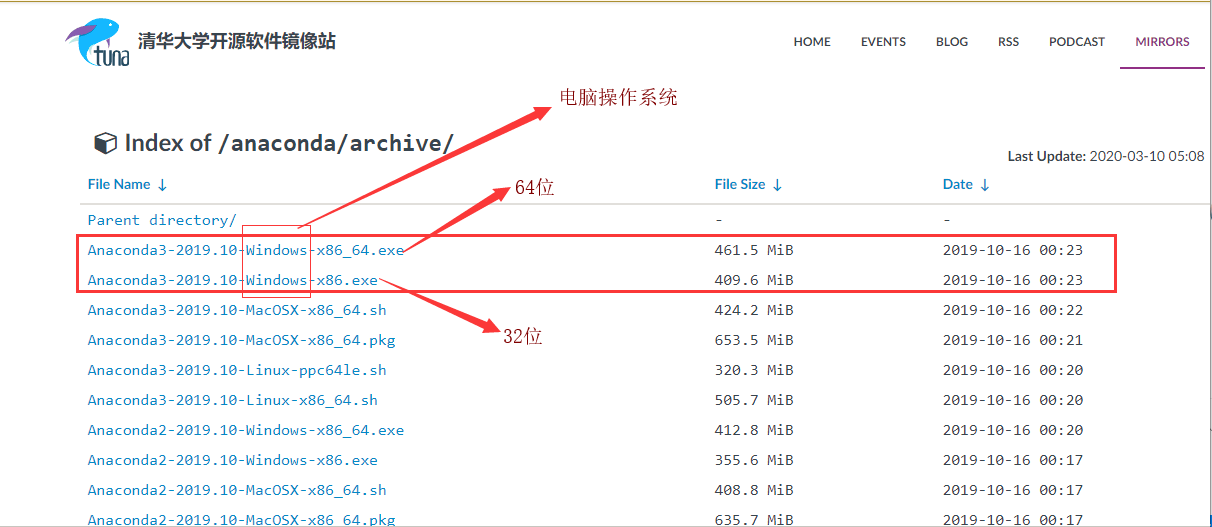The width and height of the screenshot is (1212, 527).
Task: Download Anaconda2-2019.10-Windows-x86_64.exe
Action: point(246,430)
